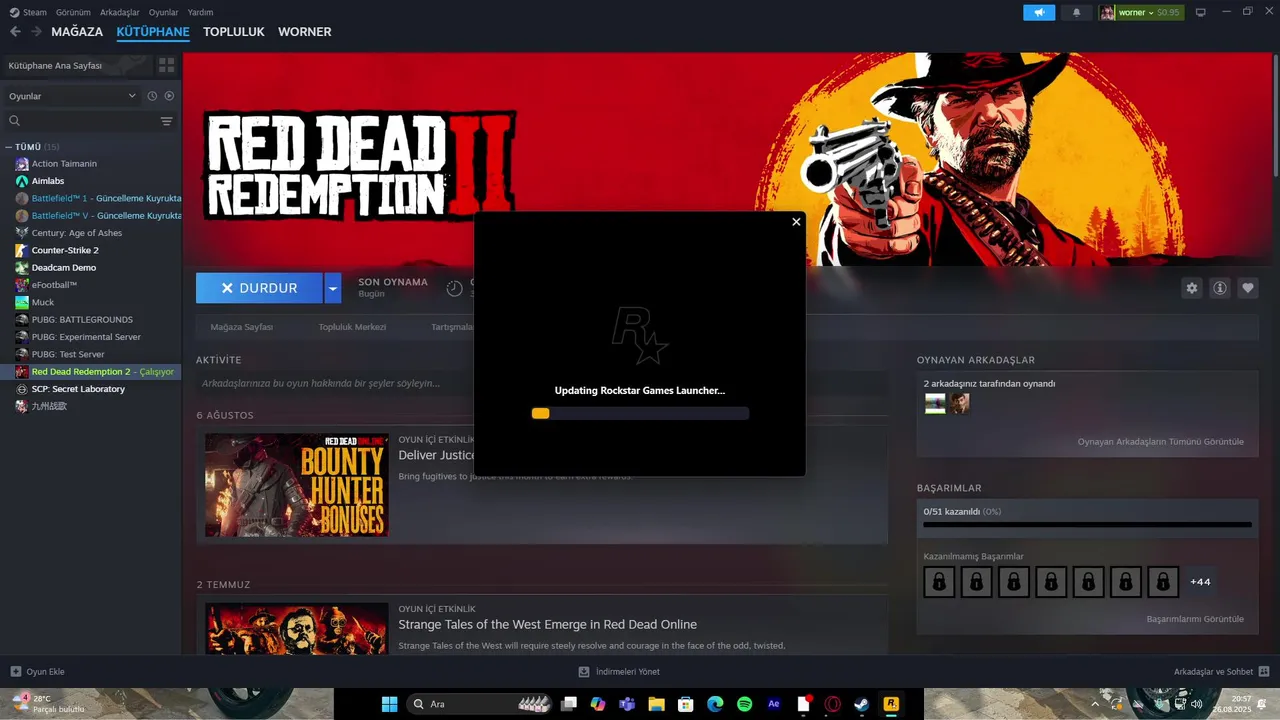Image resolution: width=1280 pixels, height=720 pixels.
Task: Open Windows Start menu
Action: coord(389,704)
